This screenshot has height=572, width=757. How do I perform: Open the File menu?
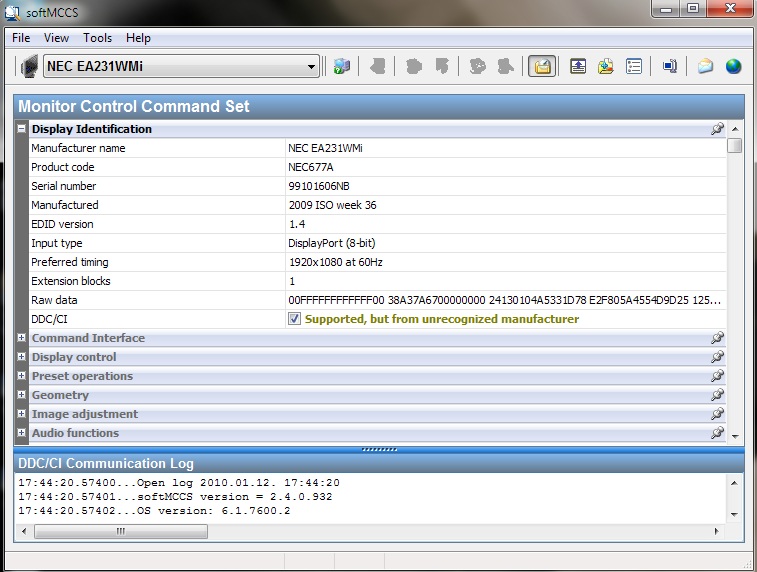click(21, 38)
